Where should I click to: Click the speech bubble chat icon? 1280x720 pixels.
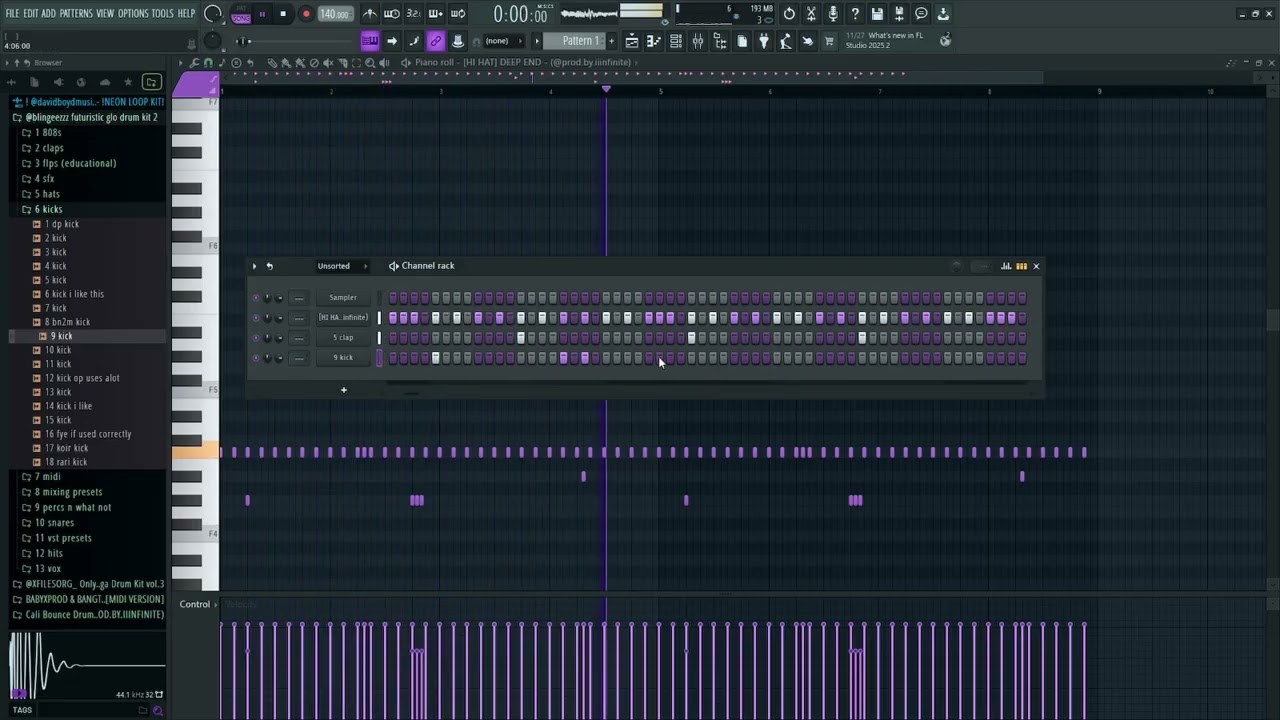(921, 14)
